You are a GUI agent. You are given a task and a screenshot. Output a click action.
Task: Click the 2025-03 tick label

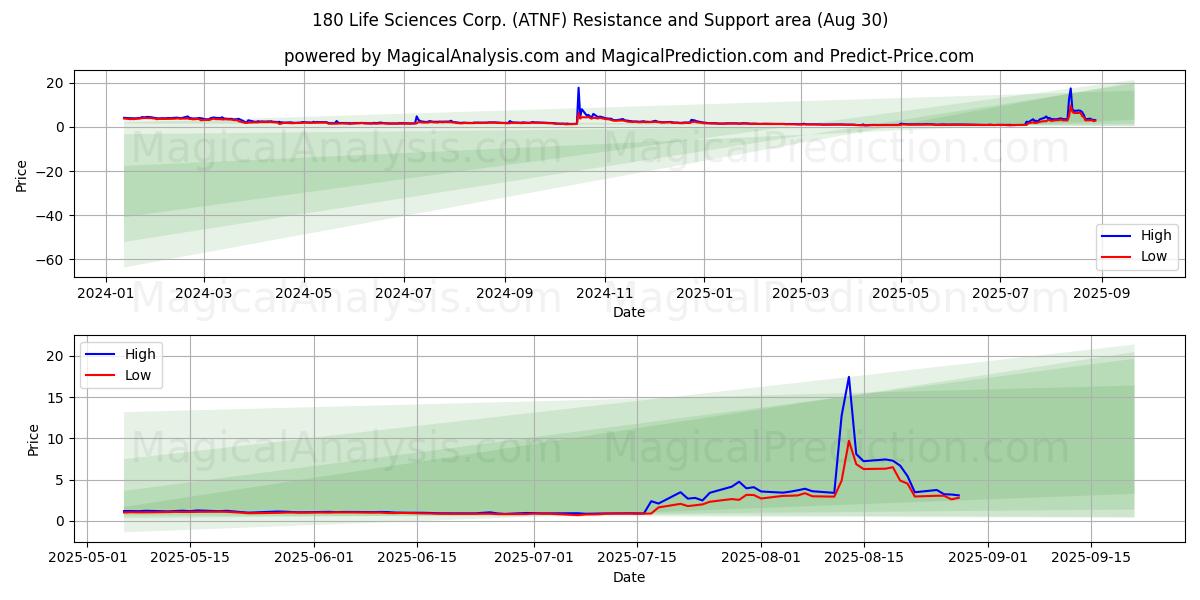(800, 294)
